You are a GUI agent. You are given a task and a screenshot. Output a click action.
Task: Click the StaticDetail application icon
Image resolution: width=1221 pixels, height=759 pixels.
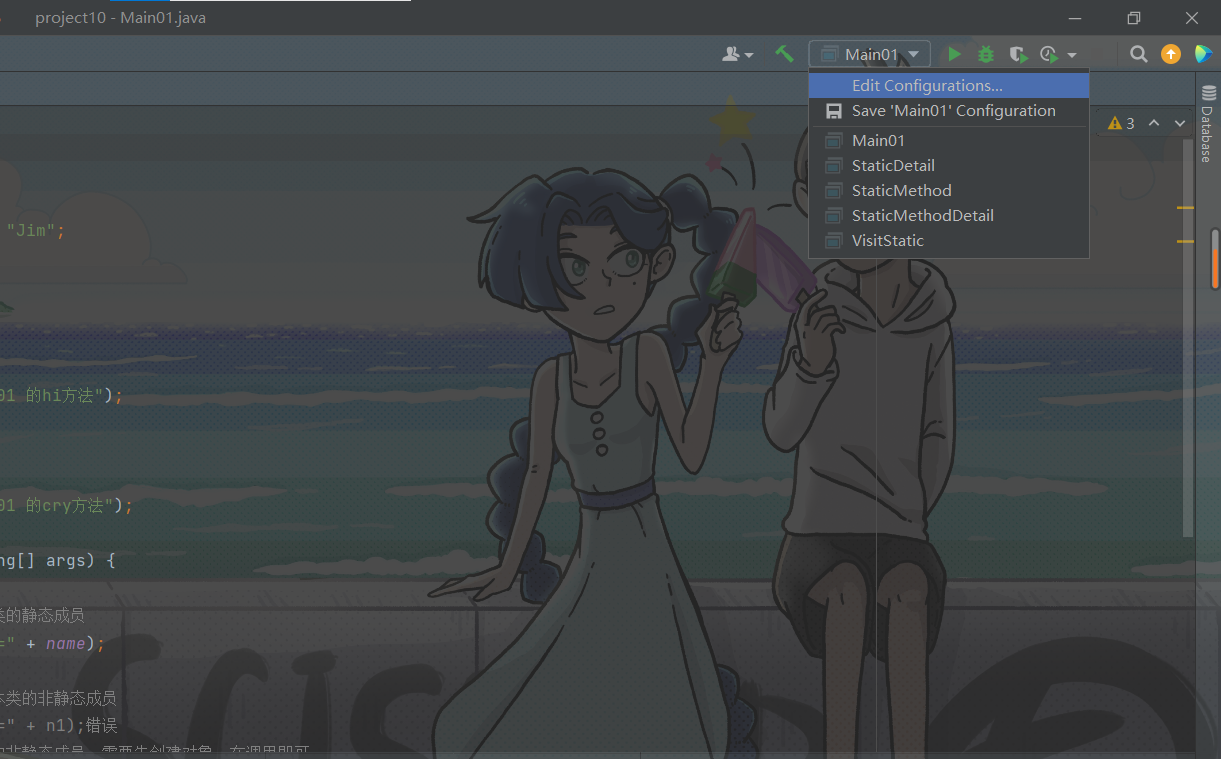point(833,166)
